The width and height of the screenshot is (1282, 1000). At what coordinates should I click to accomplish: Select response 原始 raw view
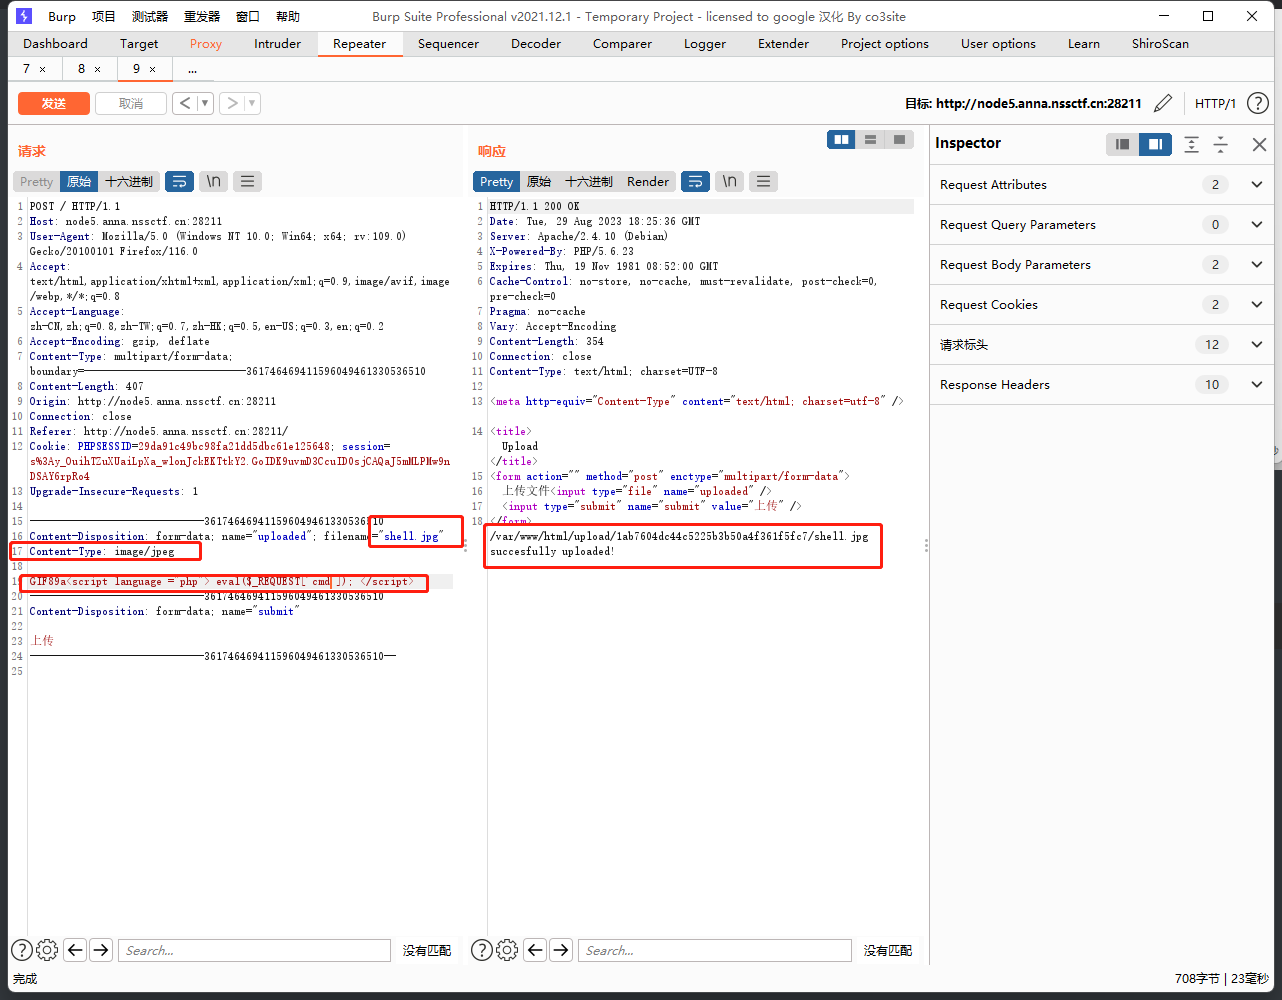click(x=539, y=181)
